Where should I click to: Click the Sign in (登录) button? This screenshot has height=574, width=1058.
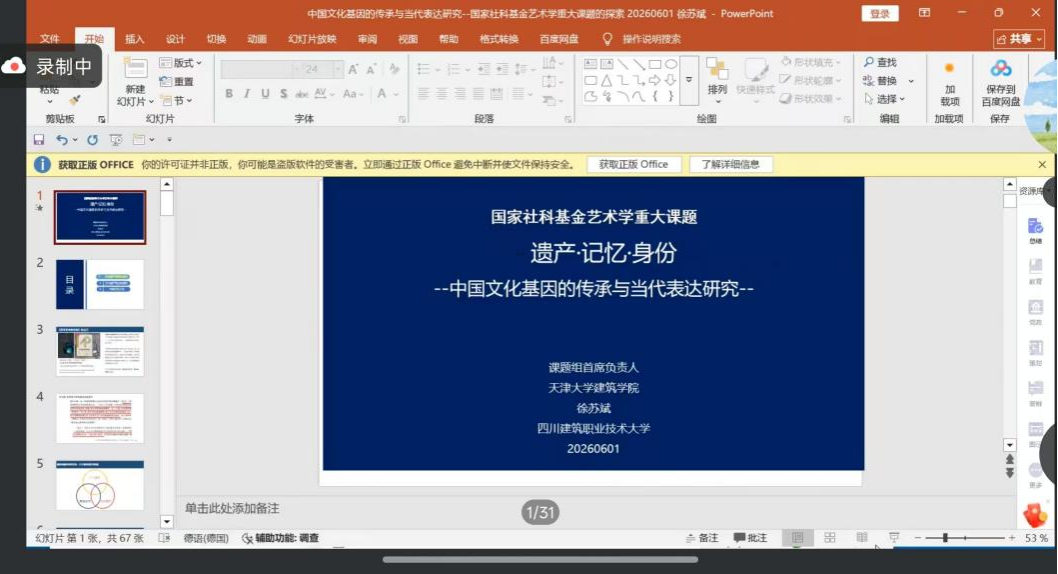pos(880,13)
